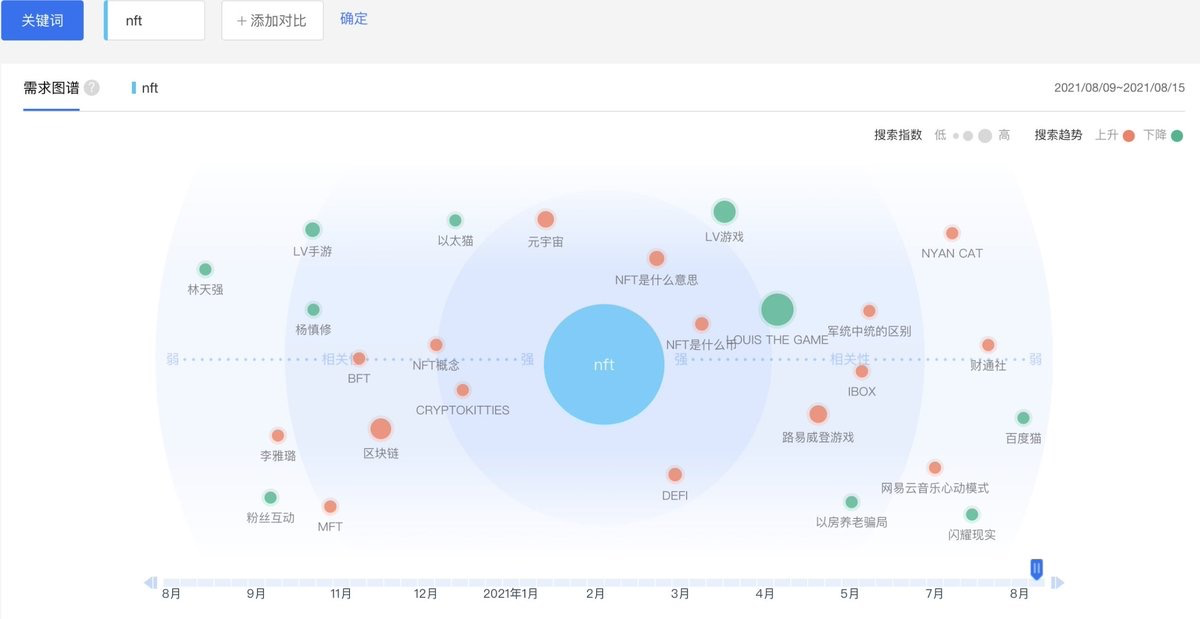Open the 需求图谱 help tooltip icon
This screenshot has width=1200, height=619.
[91, 88]
